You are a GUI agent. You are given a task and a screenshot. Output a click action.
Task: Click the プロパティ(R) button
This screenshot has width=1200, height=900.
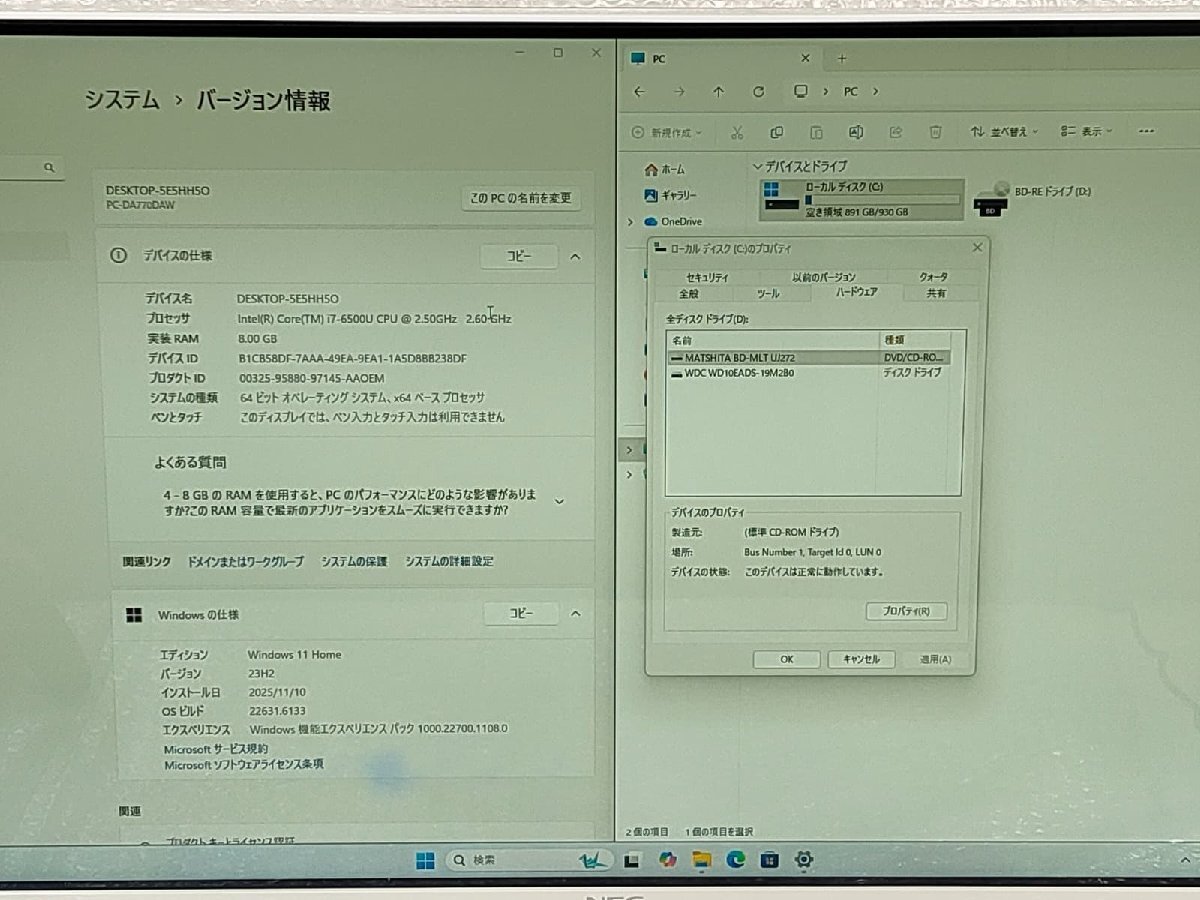(906, 611)
